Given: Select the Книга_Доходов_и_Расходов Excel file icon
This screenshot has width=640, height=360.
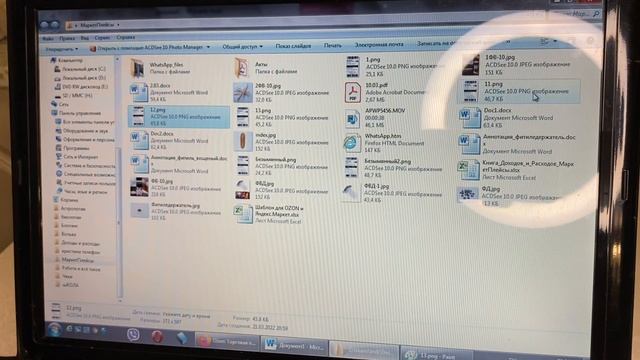Looking at the screenshot, I should (469, 171).
